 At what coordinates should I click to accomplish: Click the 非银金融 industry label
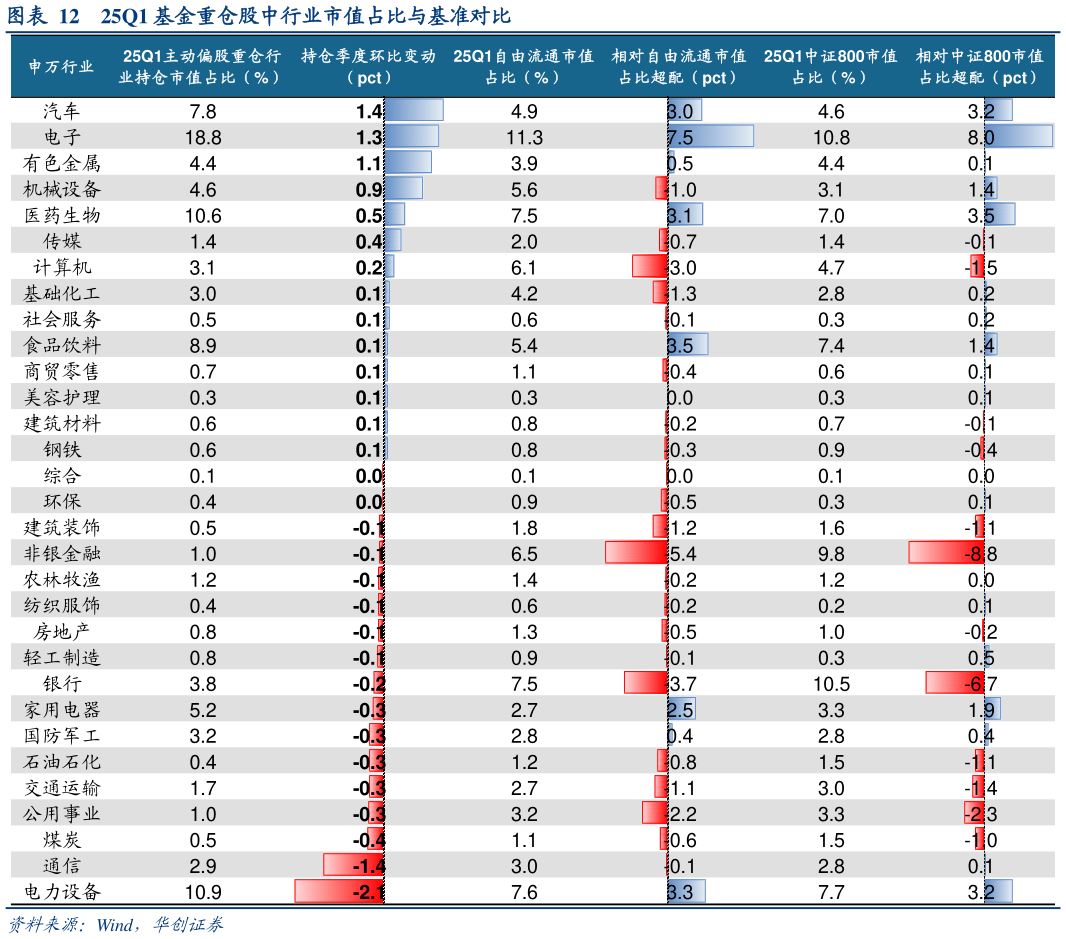pyautogui.click(x=62, y=553)
